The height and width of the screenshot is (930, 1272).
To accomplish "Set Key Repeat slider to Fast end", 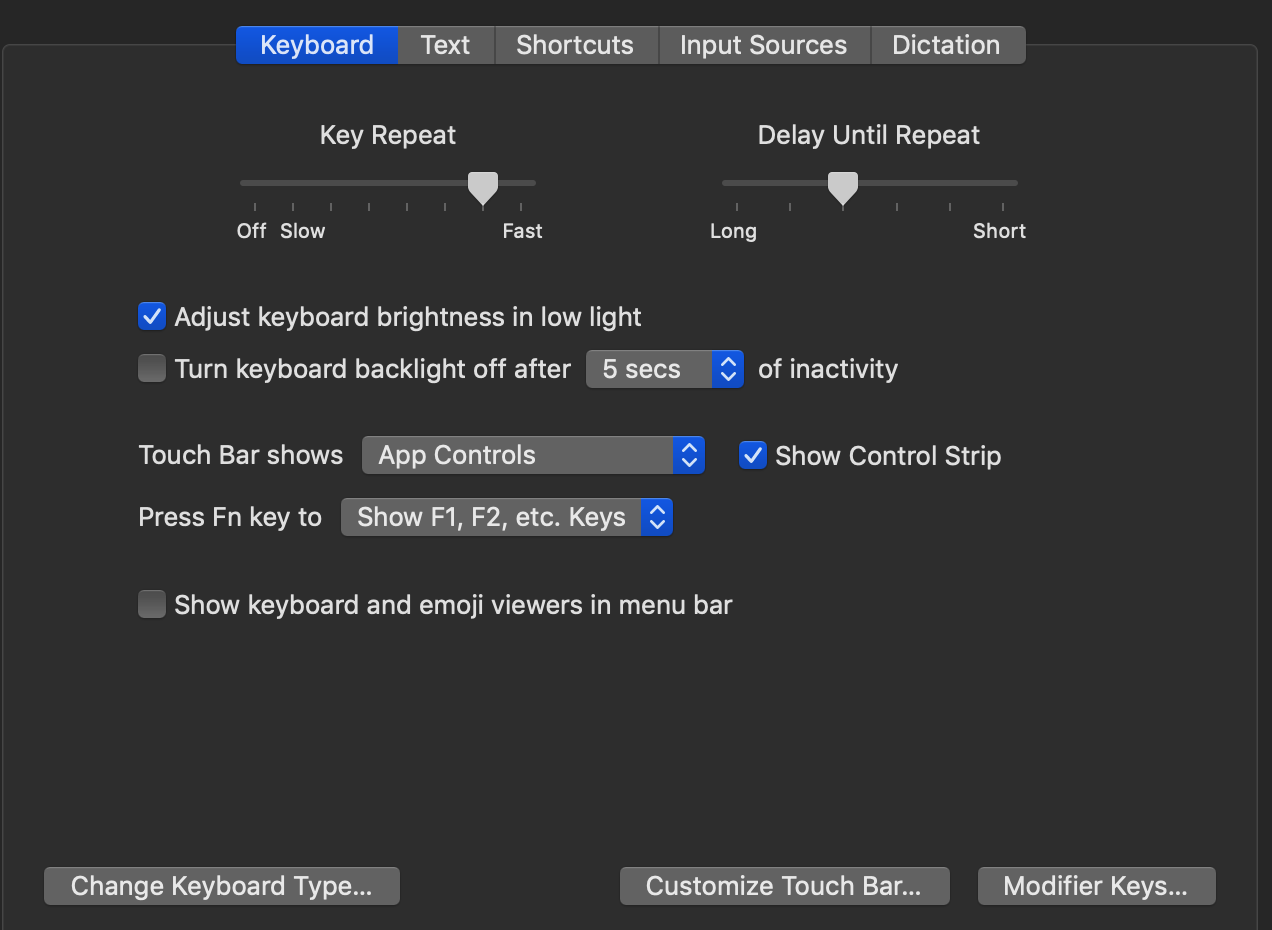I will point(521,184).
